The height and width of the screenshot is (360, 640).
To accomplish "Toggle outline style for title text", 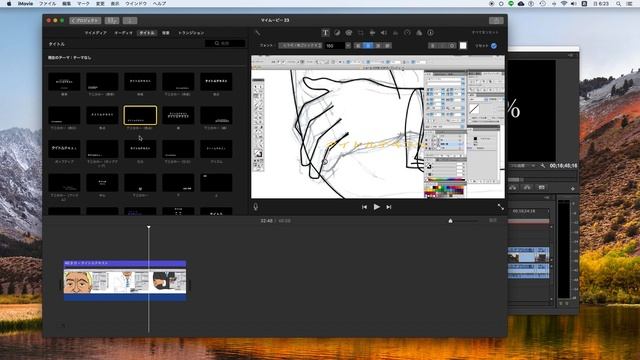I will tap(452, 46).
